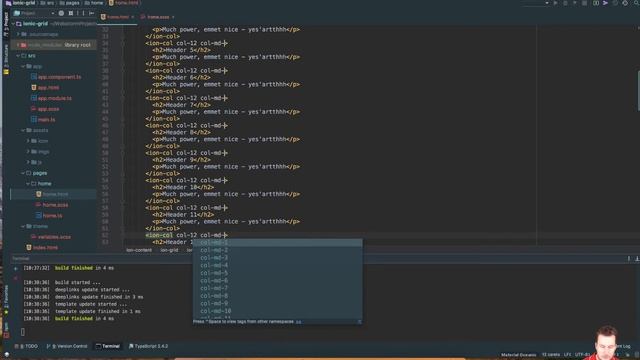The width and height of the screenshot is (640, 360).
Task: Open app.html in project tree
Action: click(x=48, y=87)
